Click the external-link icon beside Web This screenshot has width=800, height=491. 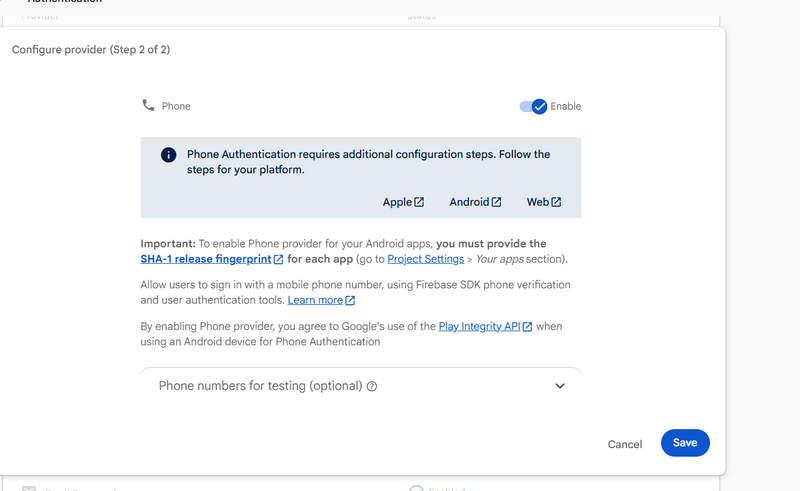coord(556,202)
